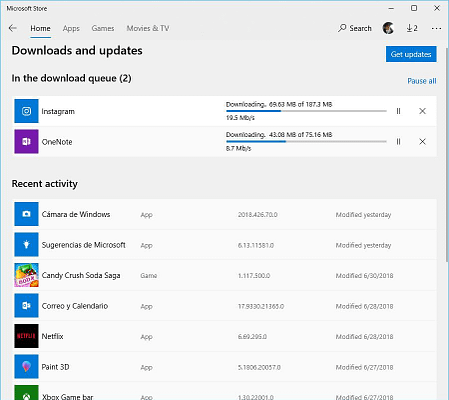Screen dimensions: 449x400
Task: Click version 2018.426.70.0 text
Action: pyautogui.click(x=258, y=215)
